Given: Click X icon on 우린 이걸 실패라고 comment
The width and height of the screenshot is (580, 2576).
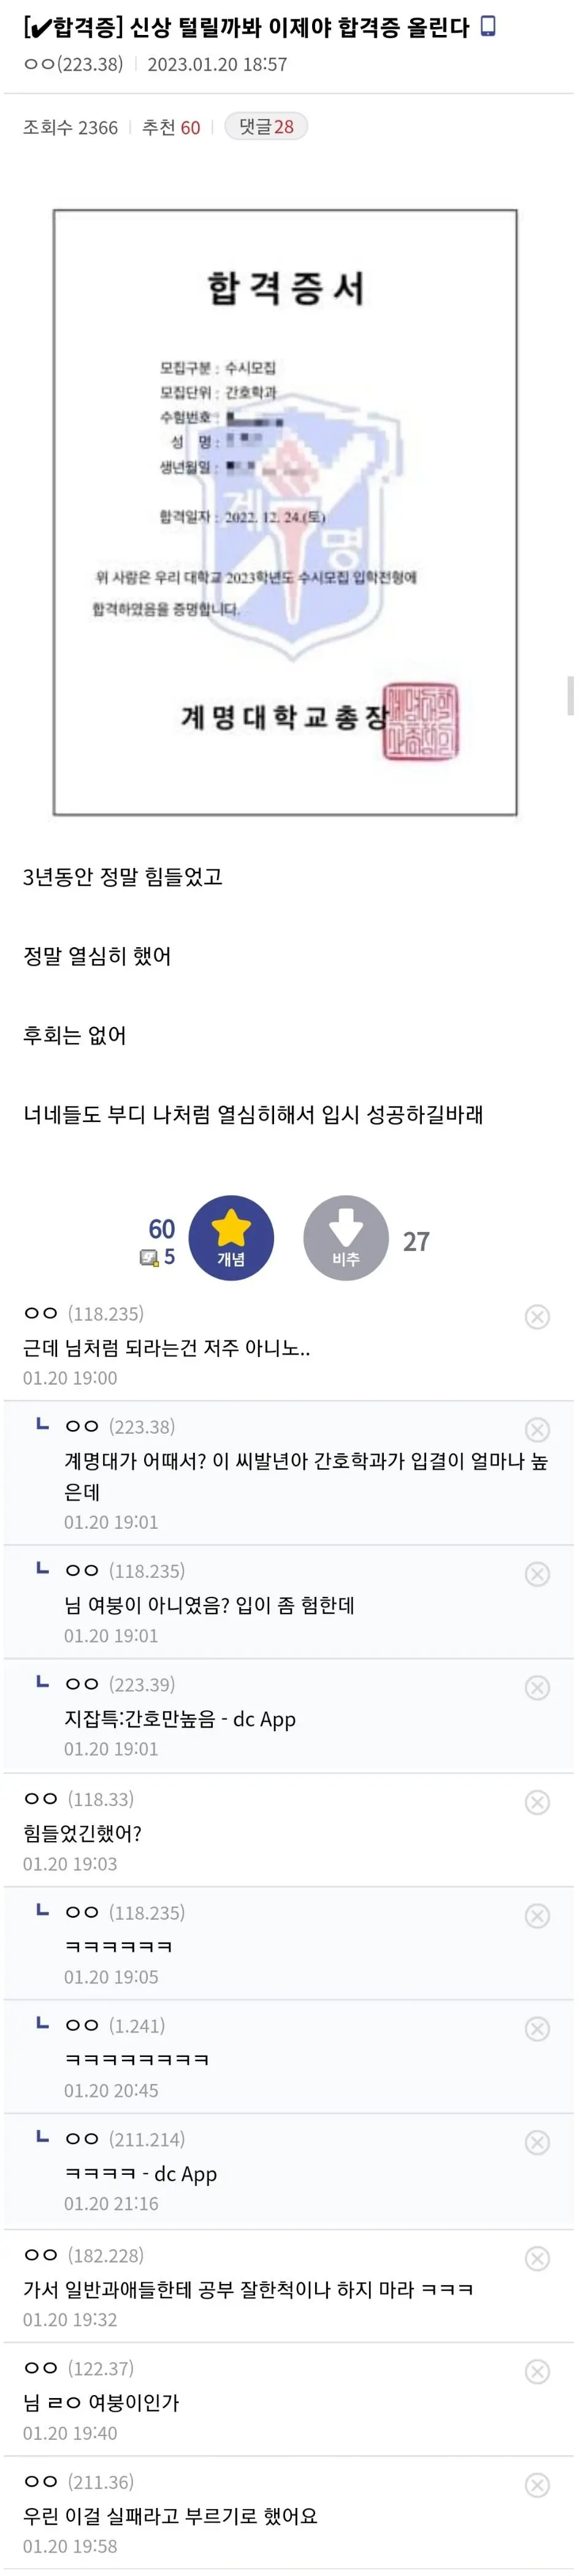Looking at the screenshot, I should [537, 2484].
